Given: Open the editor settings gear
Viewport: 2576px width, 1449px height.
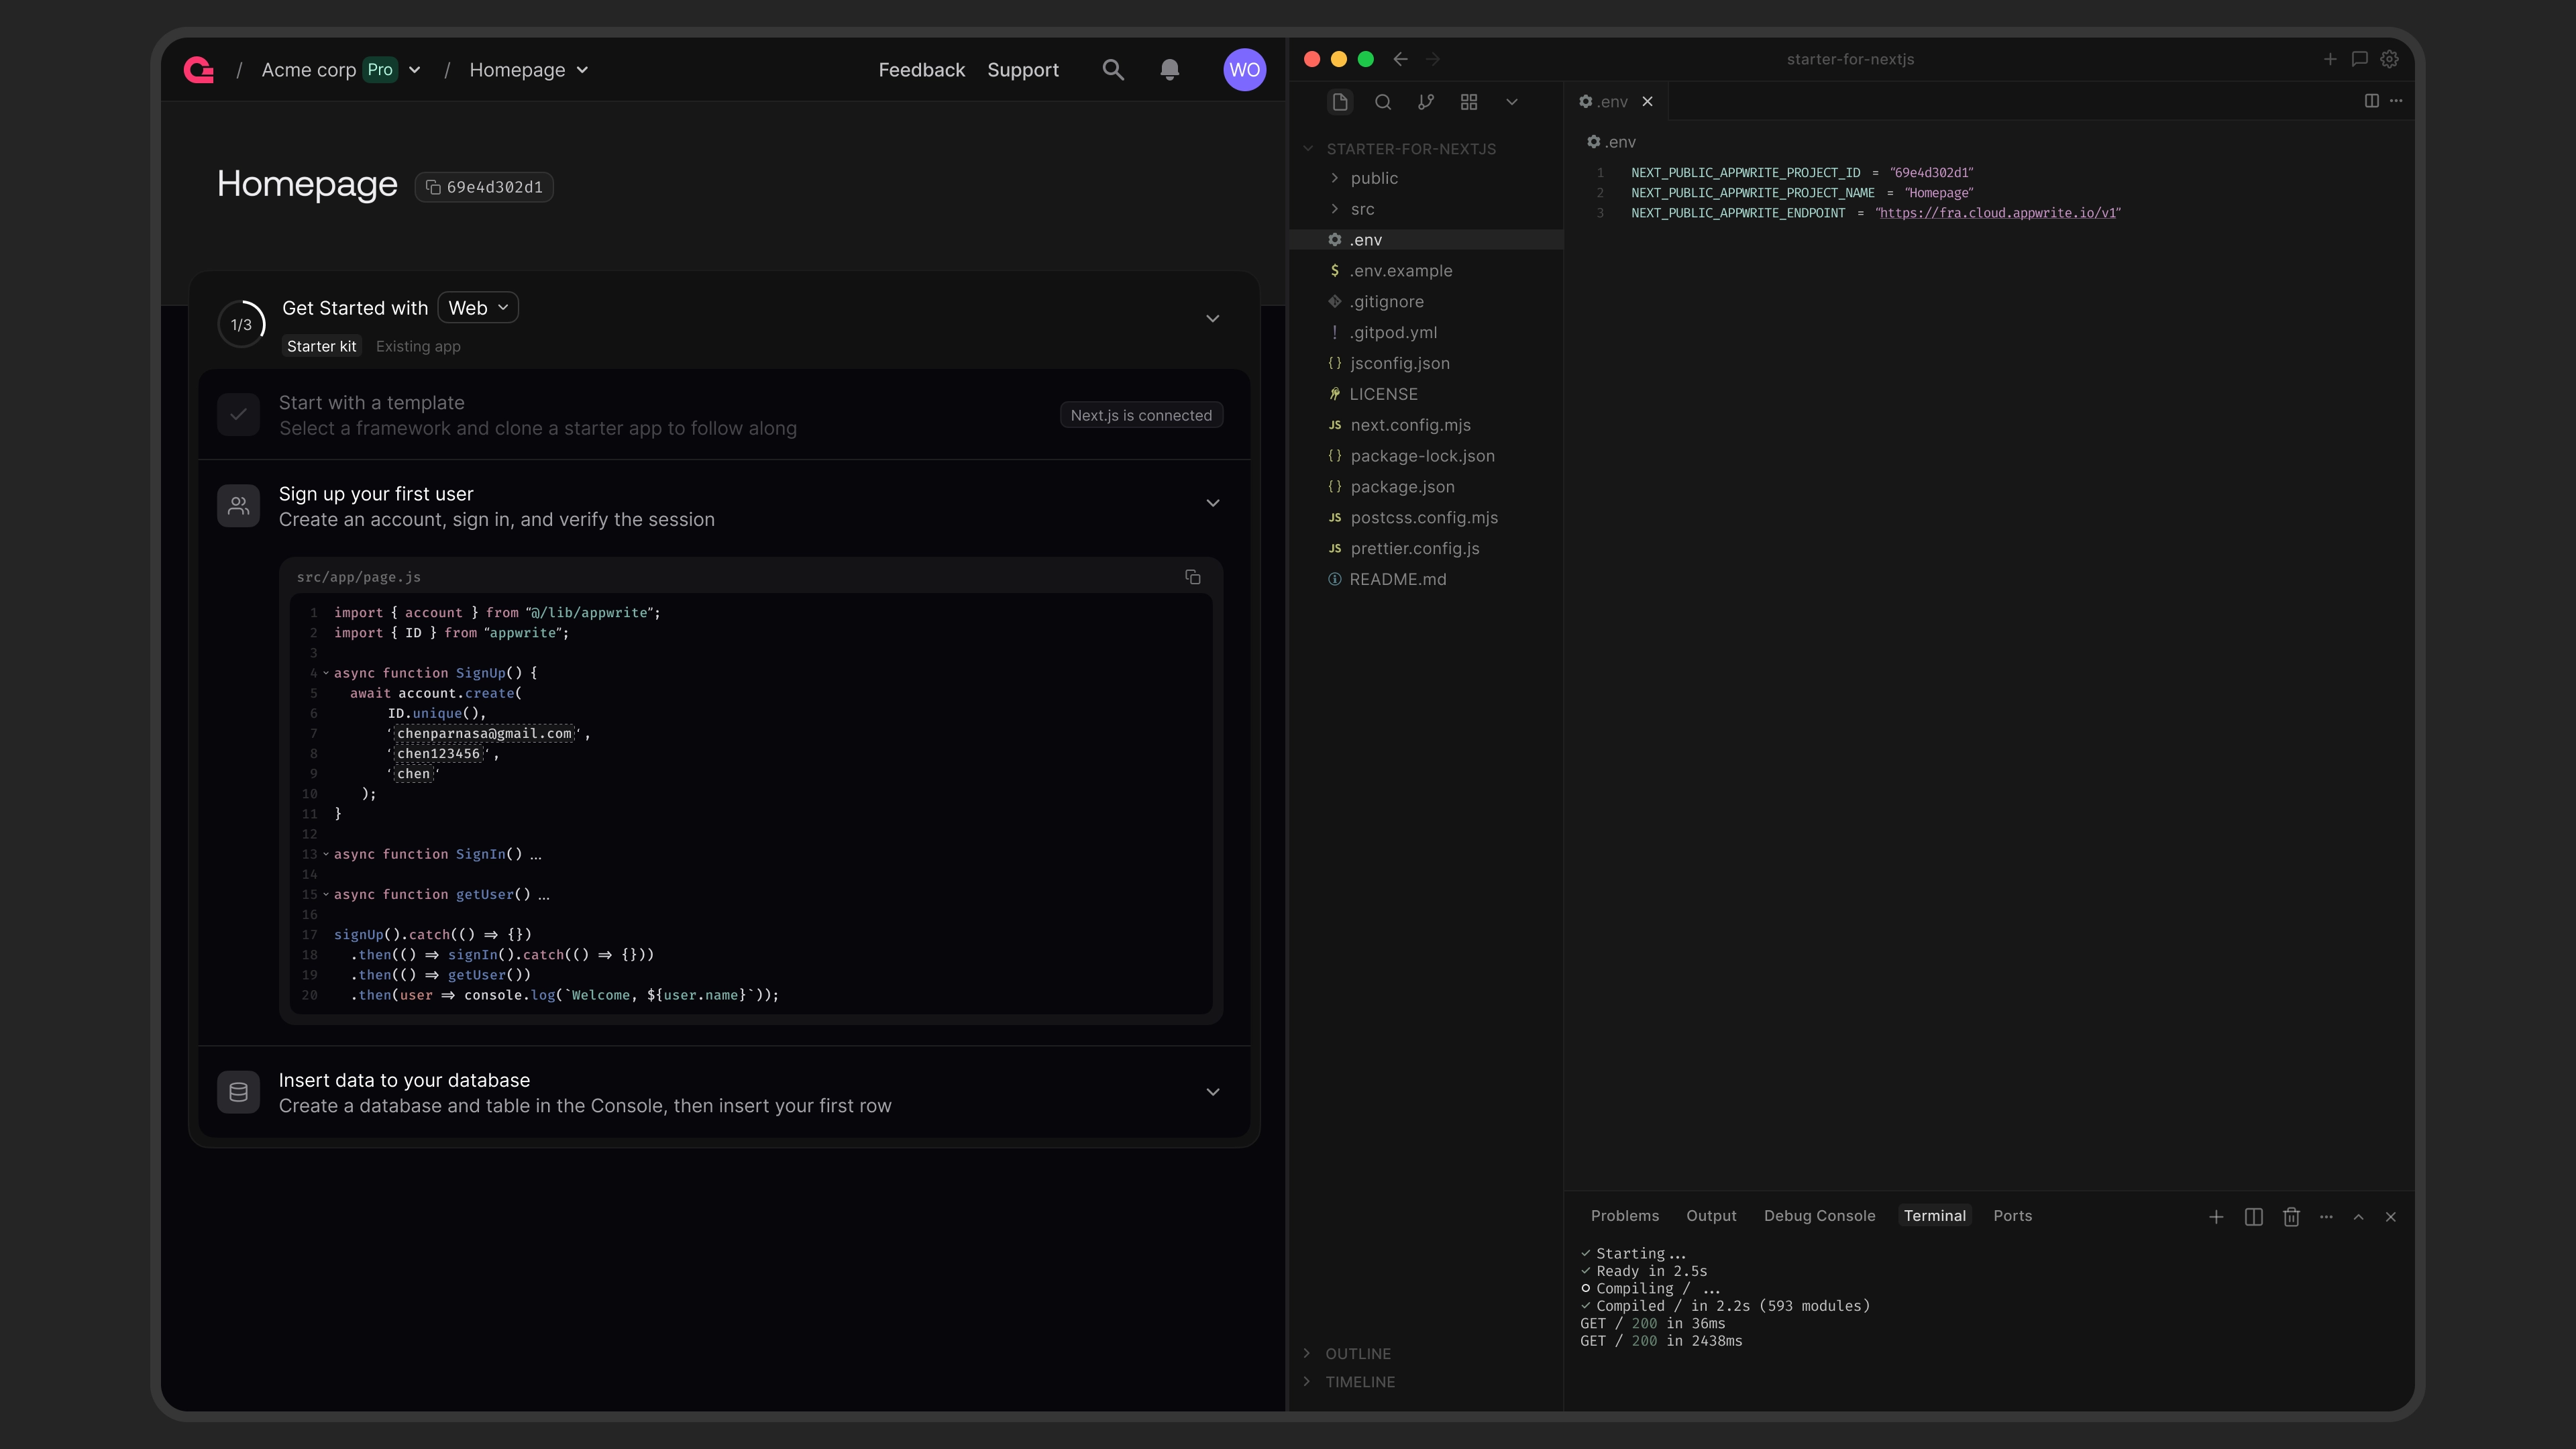Looking at the screenshot, I should (2390, 59).
